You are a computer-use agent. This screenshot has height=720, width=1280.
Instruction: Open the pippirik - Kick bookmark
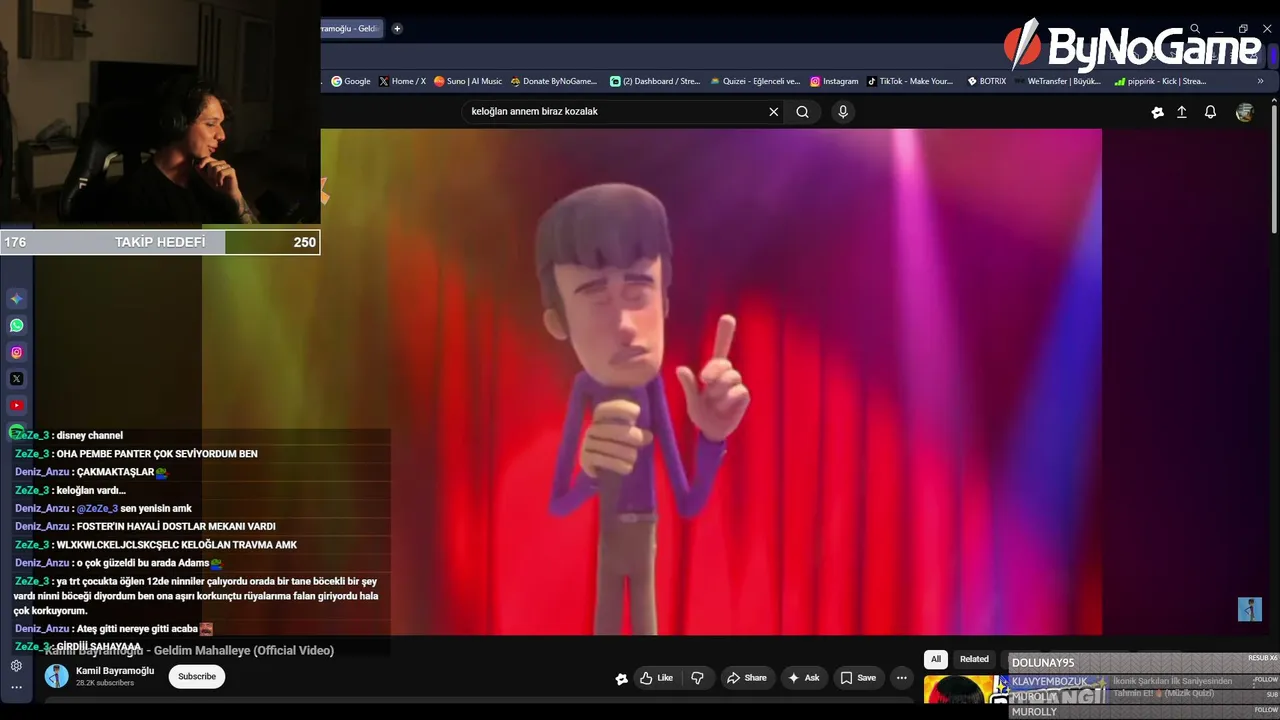[x=1160, y=82]
